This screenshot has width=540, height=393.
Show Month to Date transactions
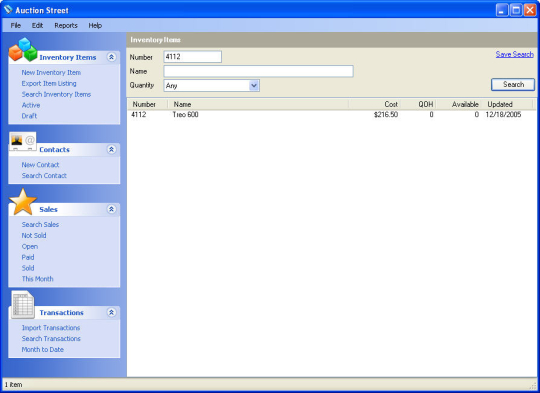pyautogui.click(x=42, y=349)
